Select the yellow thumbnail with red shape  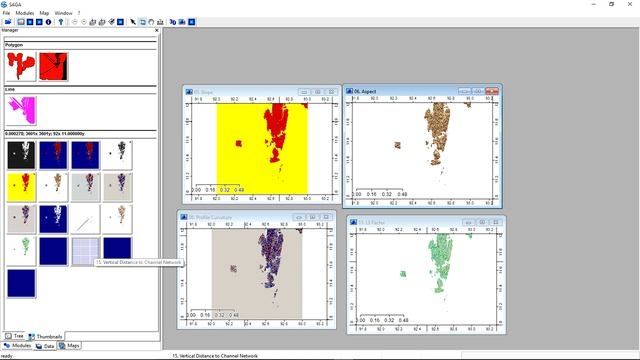click(21, 187)
